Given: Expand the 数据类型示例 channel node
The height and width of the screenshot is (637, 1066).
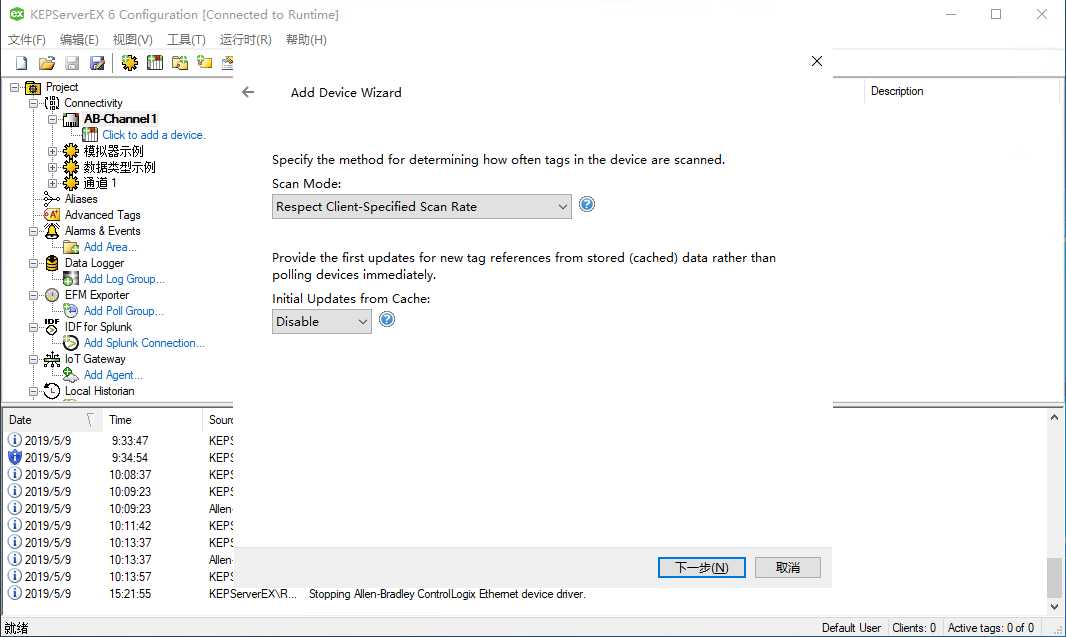Looking at the screenshot, I should [52, 167].
